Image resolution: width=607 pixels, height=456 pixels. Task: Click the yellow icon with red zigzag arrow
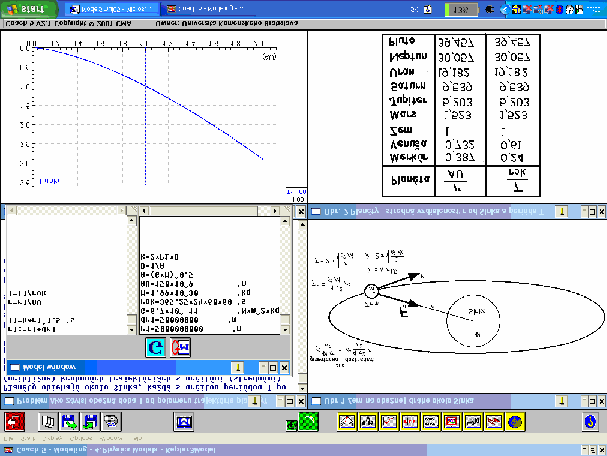coord(494,422)
